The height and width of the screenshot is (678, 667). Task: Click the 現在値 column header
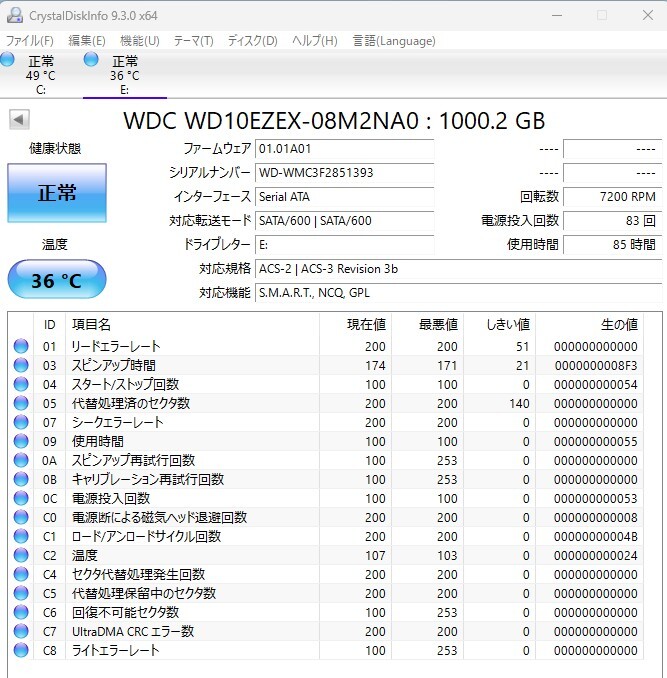(x=355, y=324)
